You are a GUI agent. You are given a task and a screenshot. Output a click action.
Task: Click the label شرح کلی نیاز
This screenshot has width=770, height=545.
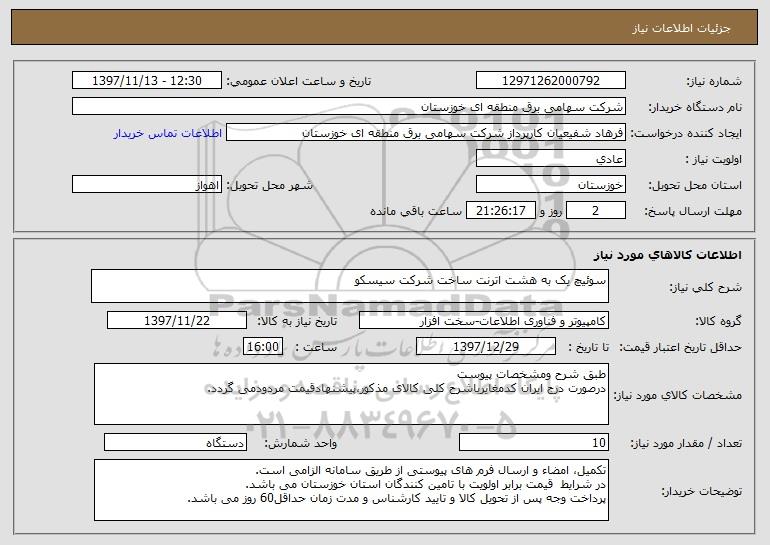tap(706, 287)
